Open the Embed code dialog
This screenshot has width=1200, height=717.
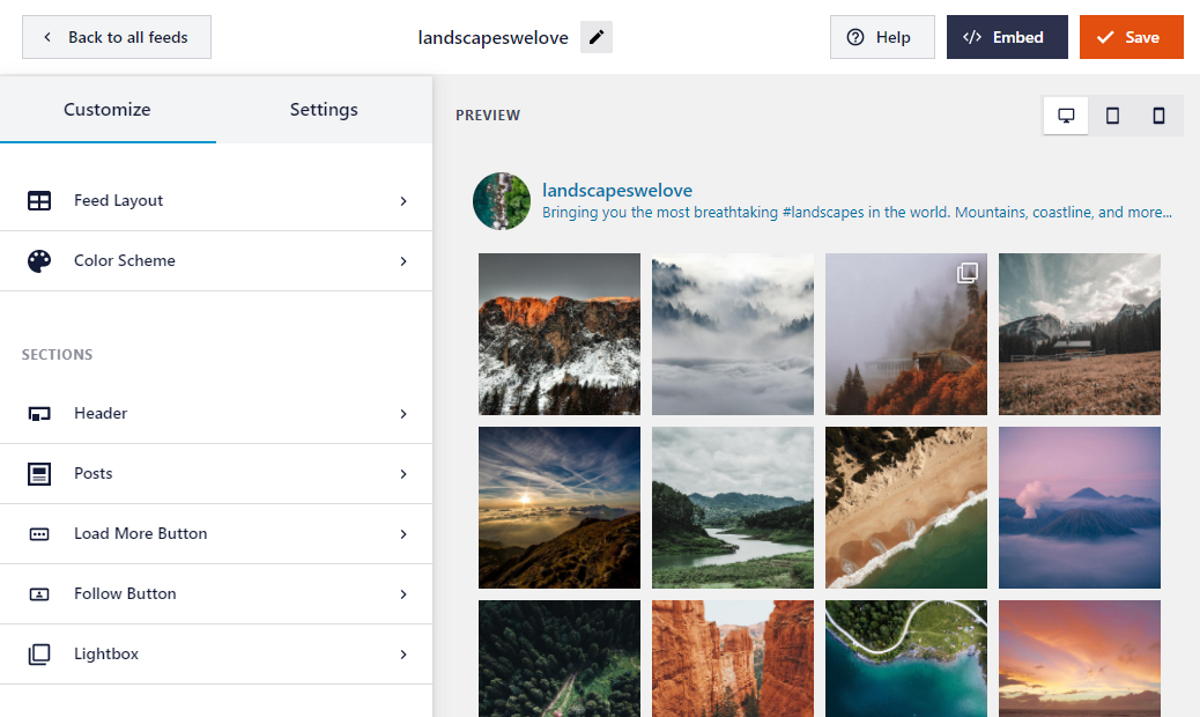[1006, 38]
